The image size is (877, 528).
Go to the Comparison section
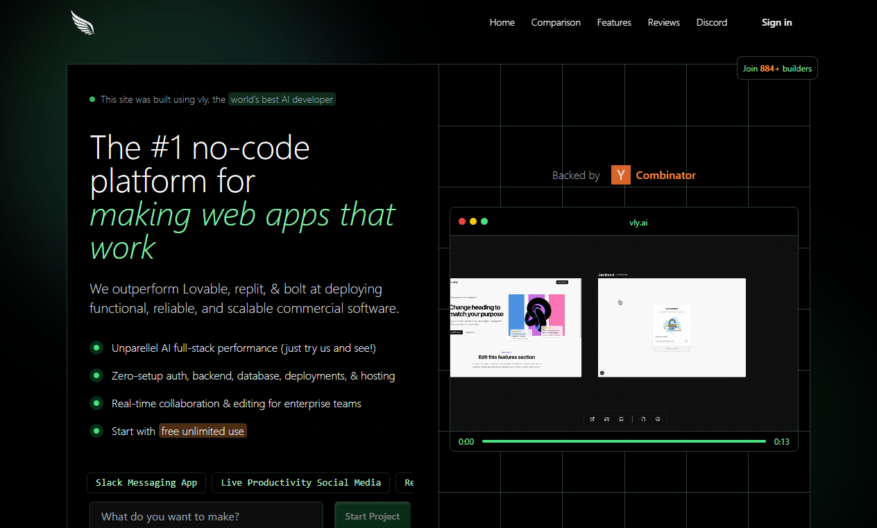(x=555, y=22)
